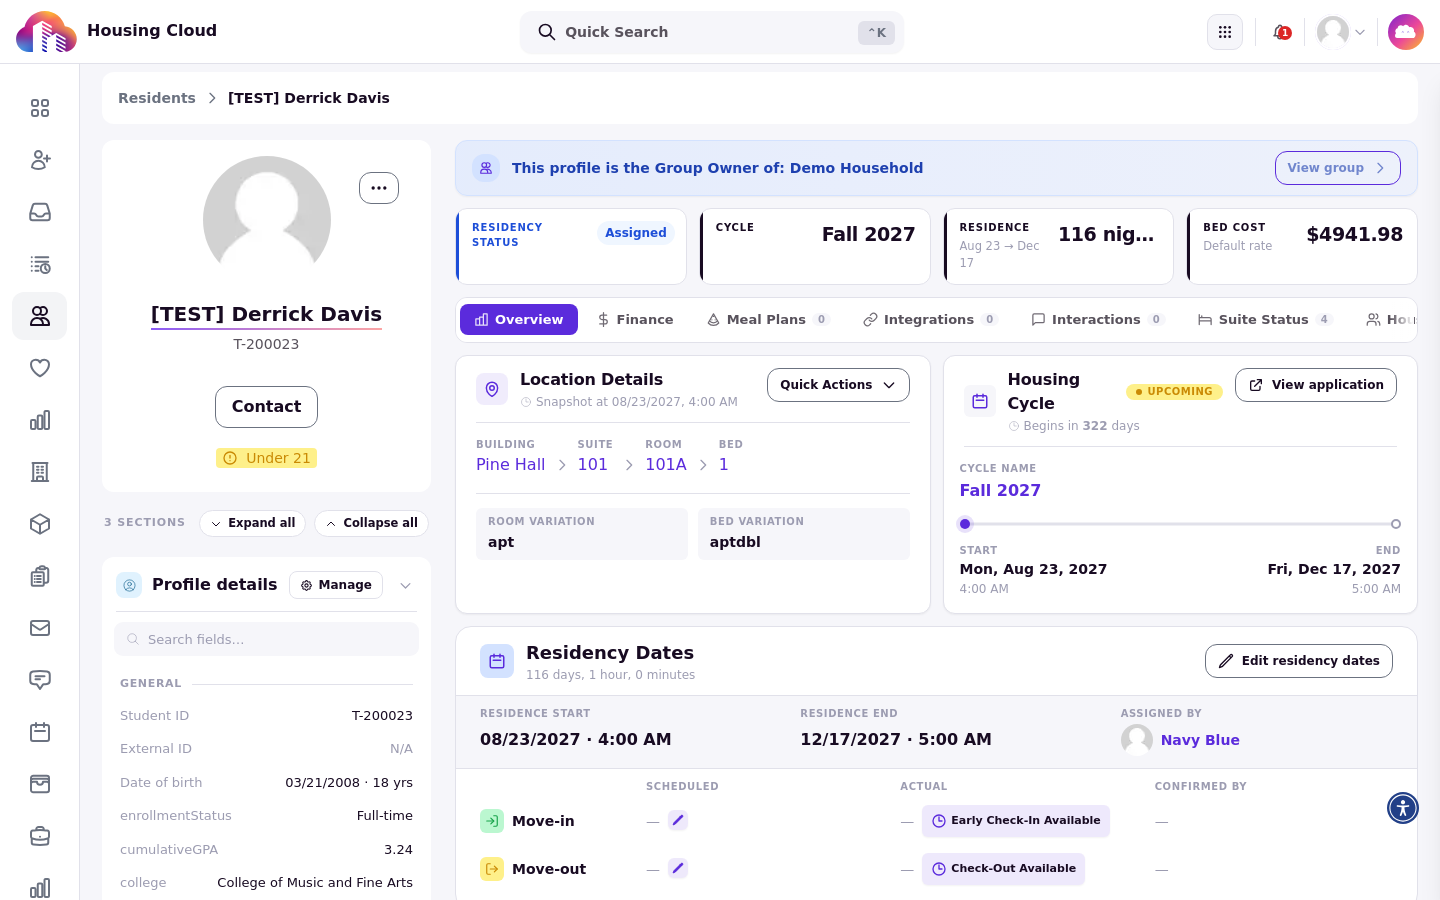Collapse the Profile details section chevron
The height and width of the screenshot is (900, 1440).
405,586
